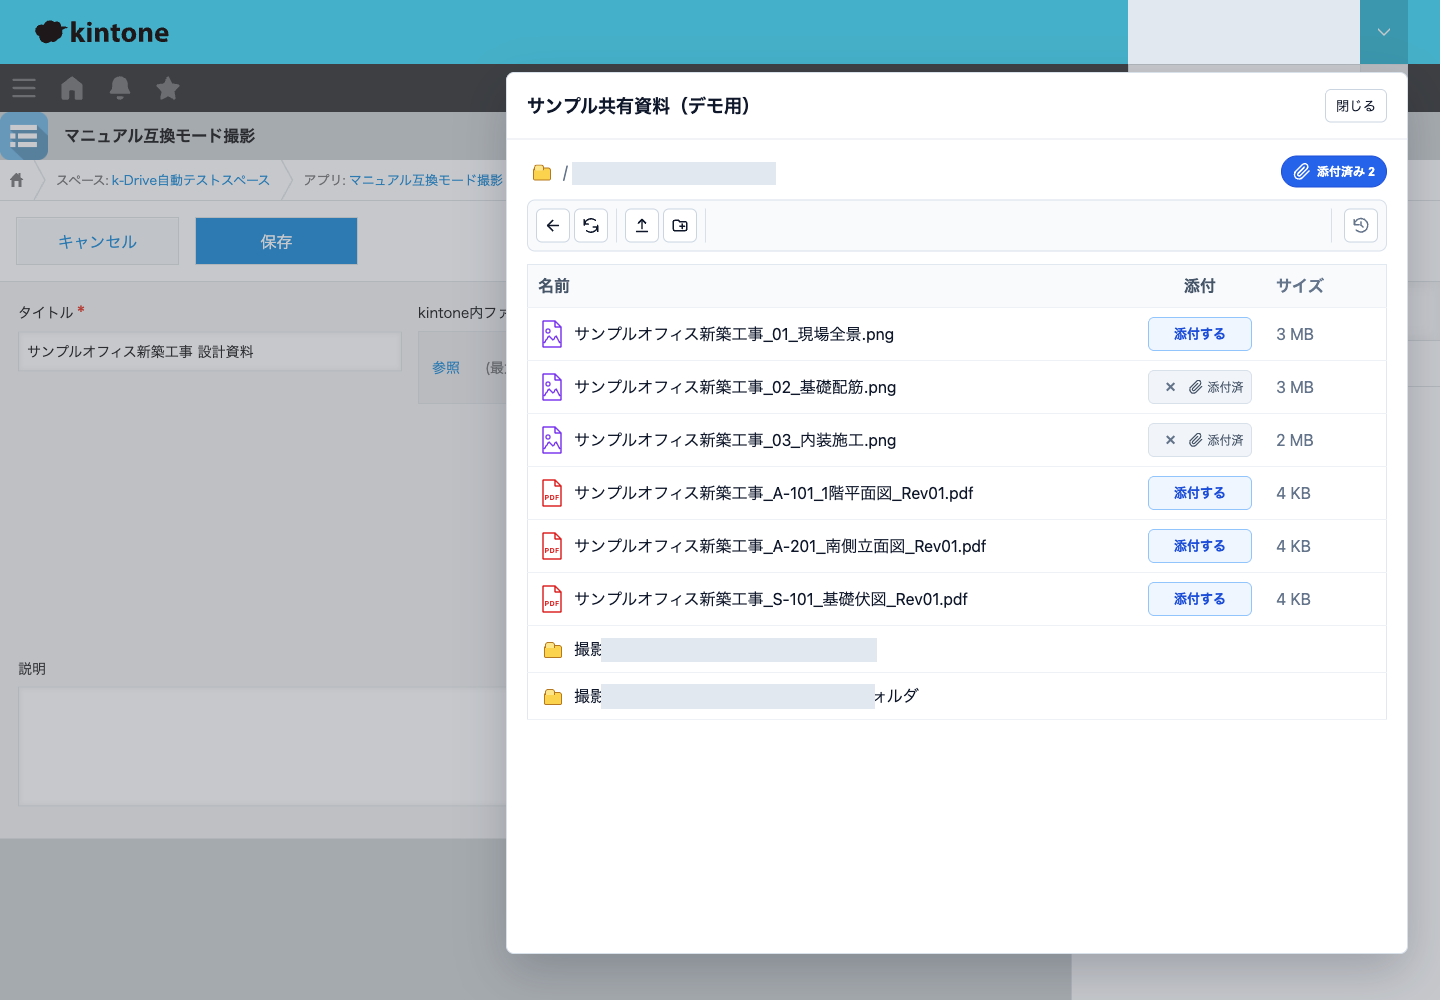1440x1000 pixels.
Task: Attach サンプルオフィス新築工事_01_現場全景.png
Action: pyautogui.click(x=1200, y=334)
